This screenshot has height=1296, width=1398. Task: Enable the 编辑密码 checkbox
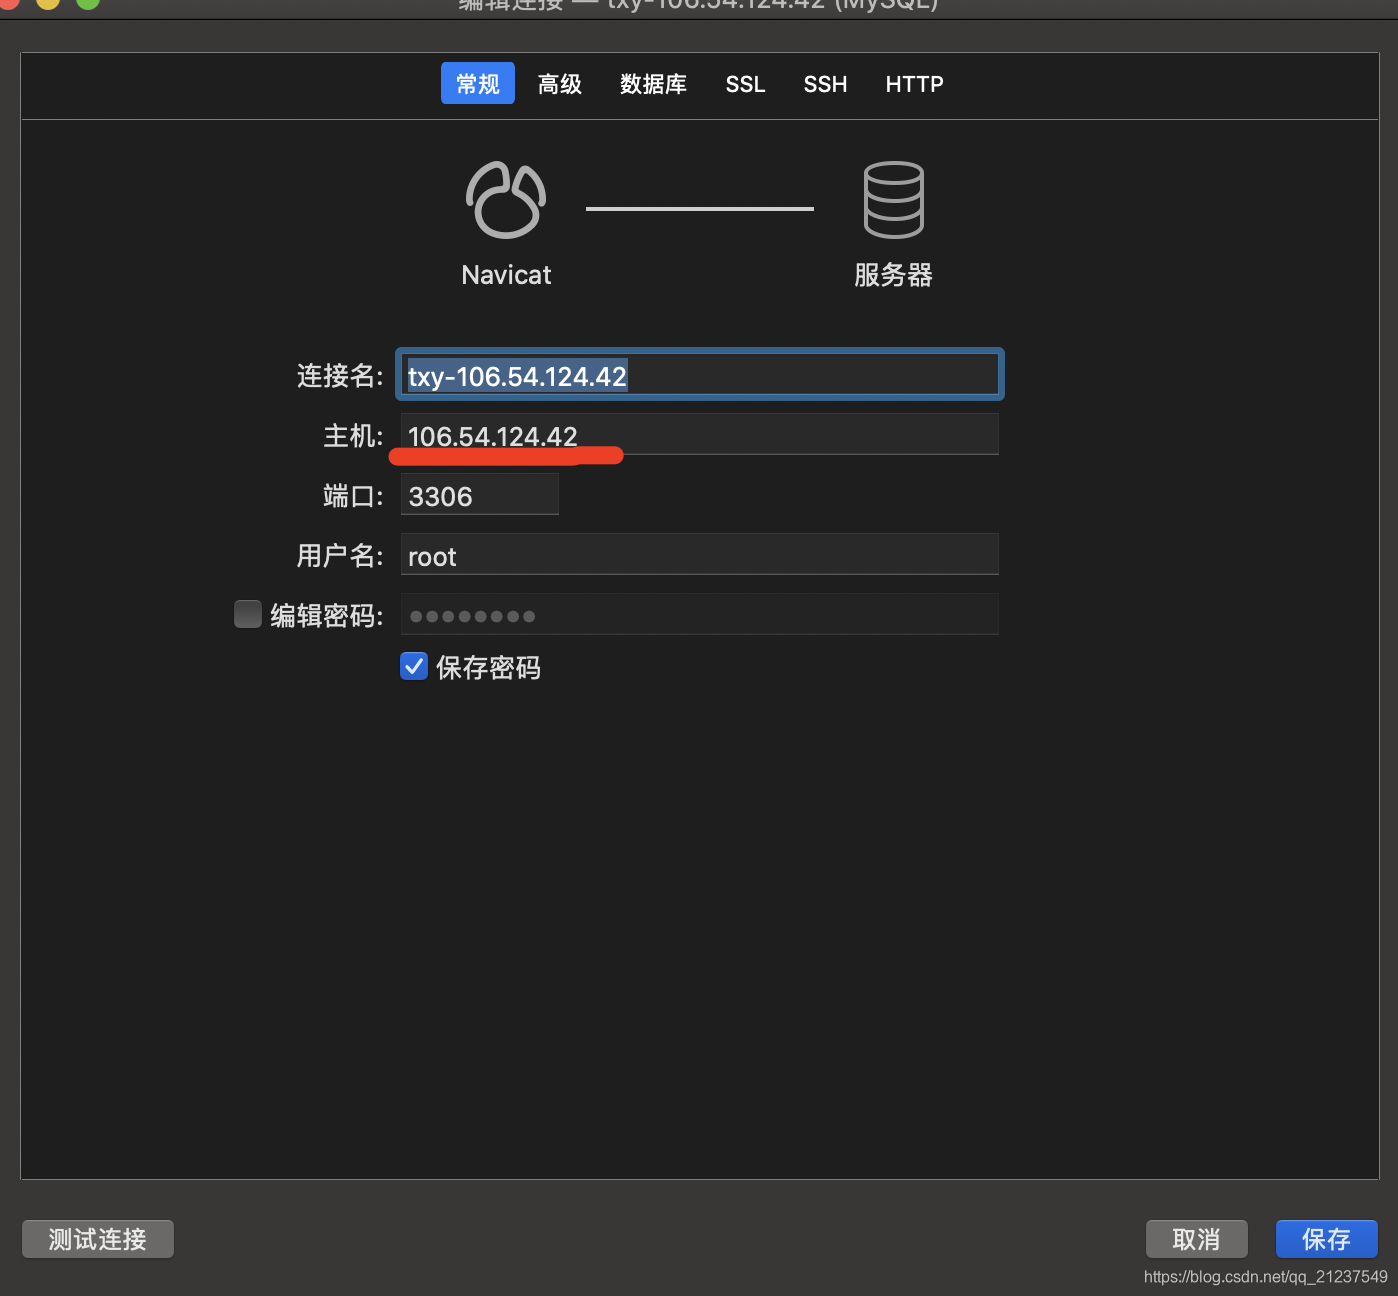pyautogui.click(x=248, y=614)
